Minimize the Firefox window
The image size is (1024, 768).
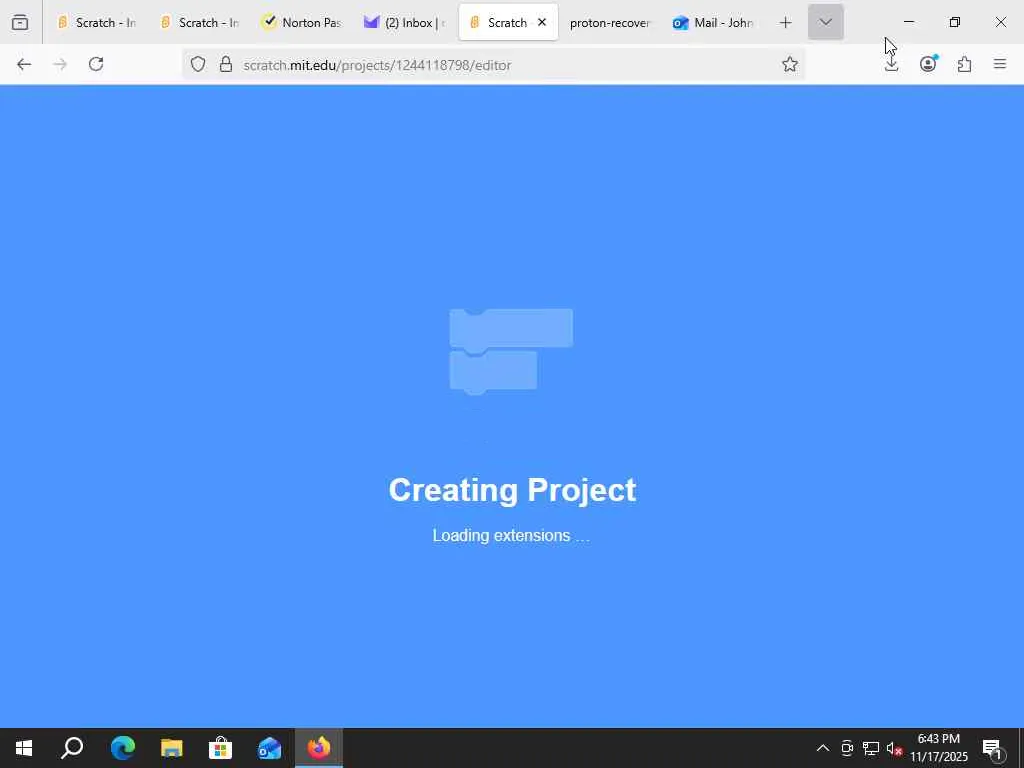[x=908, y=22]
